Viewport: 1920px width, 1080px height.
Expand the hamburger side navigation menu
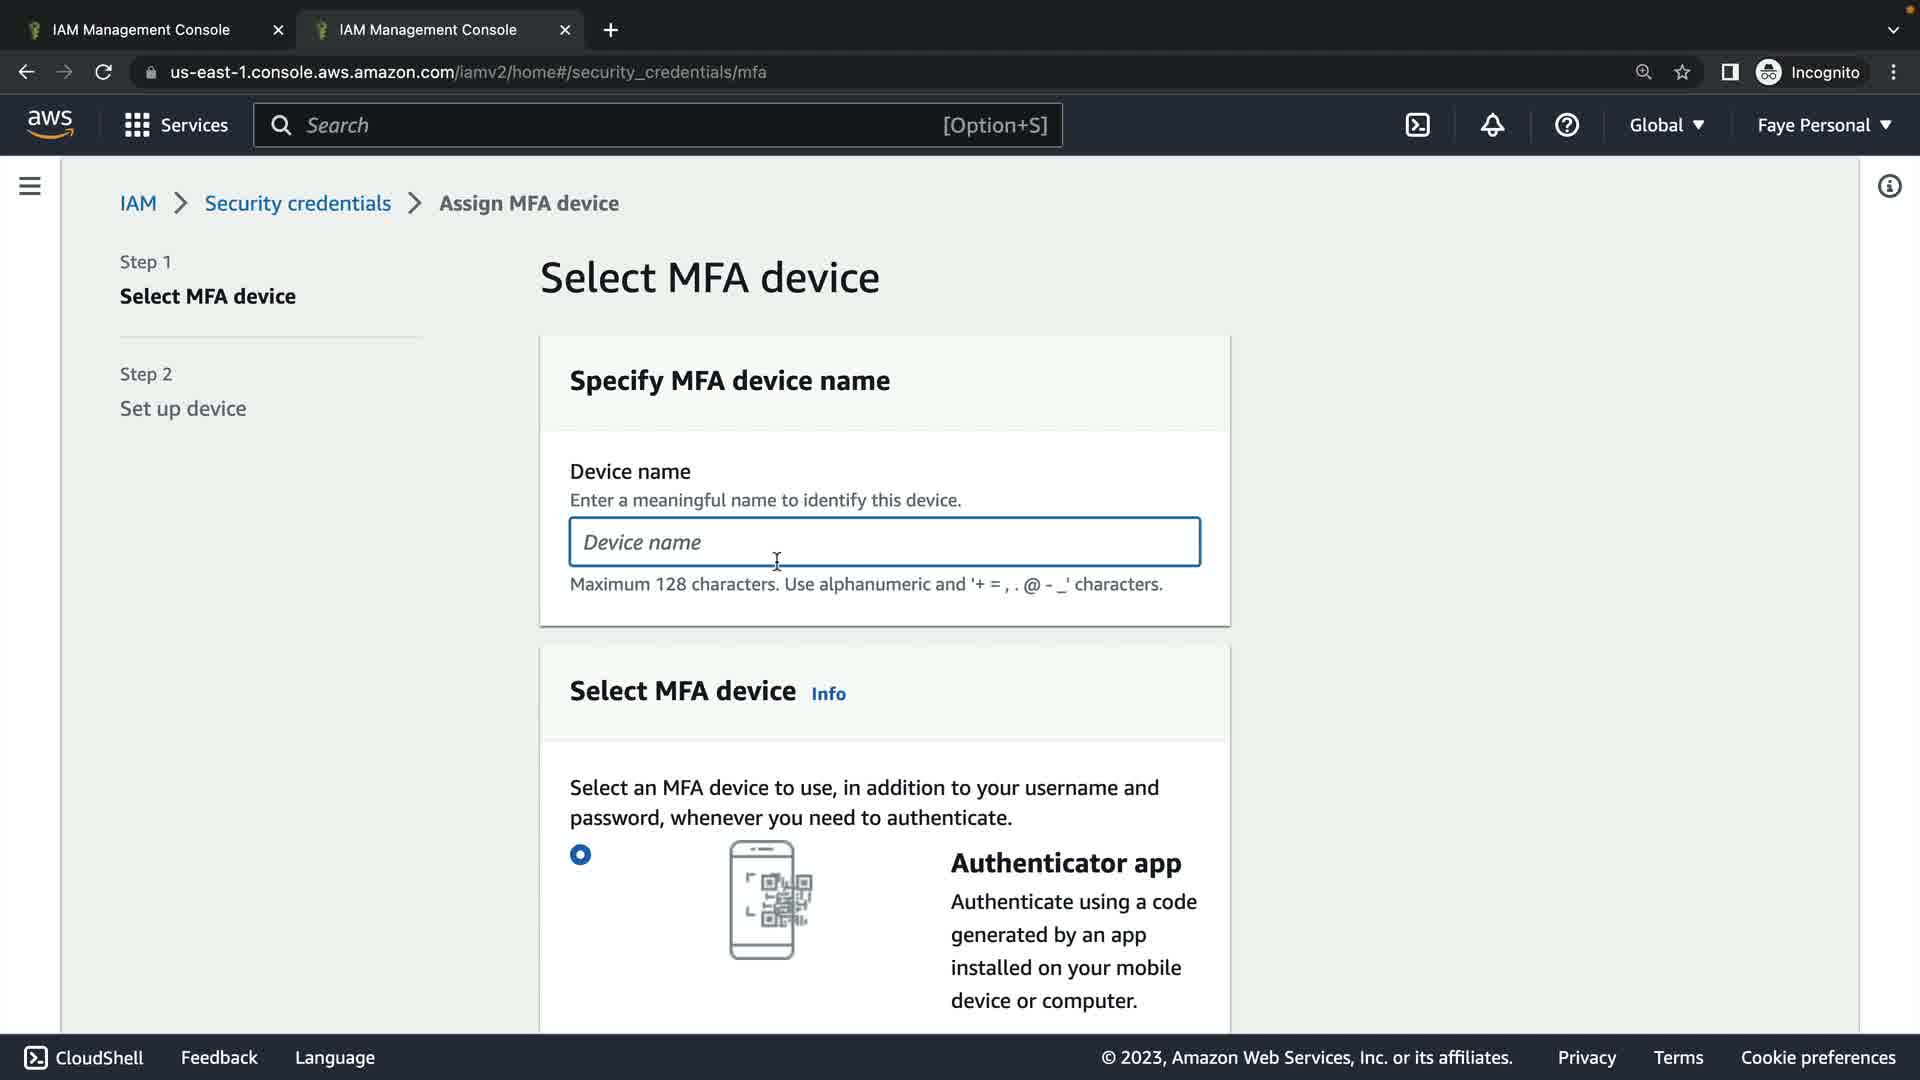point(30,186)
